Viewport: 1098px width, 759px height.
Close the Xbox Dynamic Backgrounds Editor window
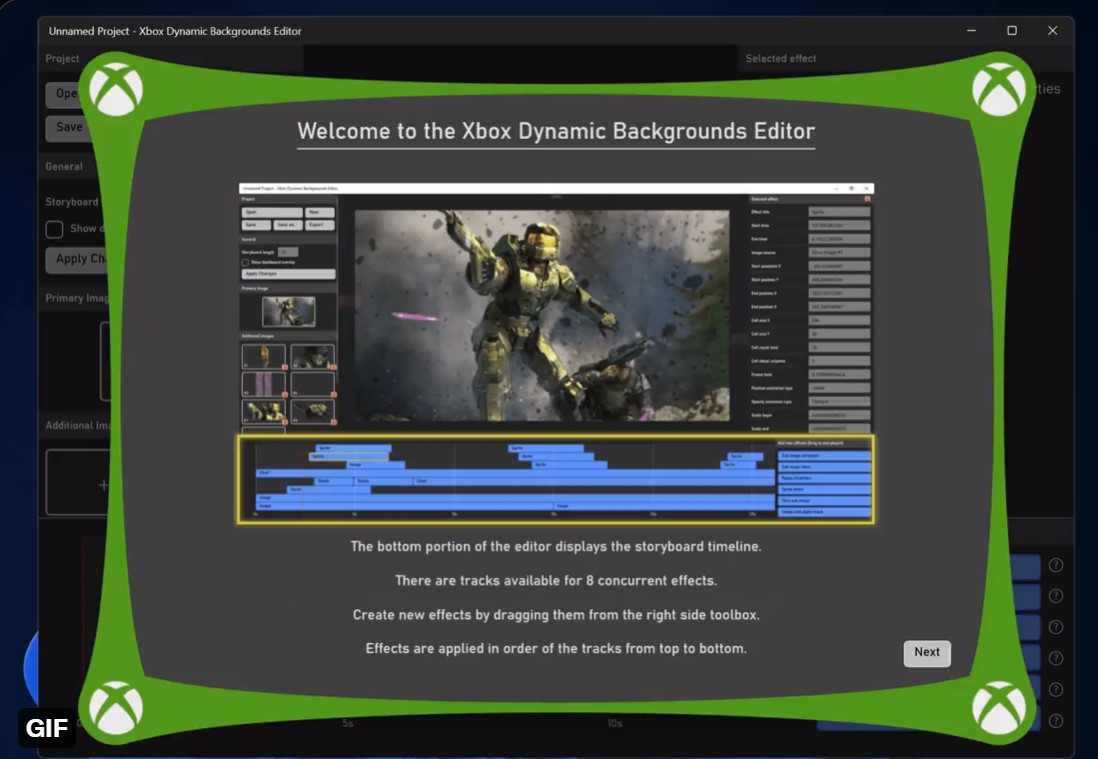pos(1052,31)
